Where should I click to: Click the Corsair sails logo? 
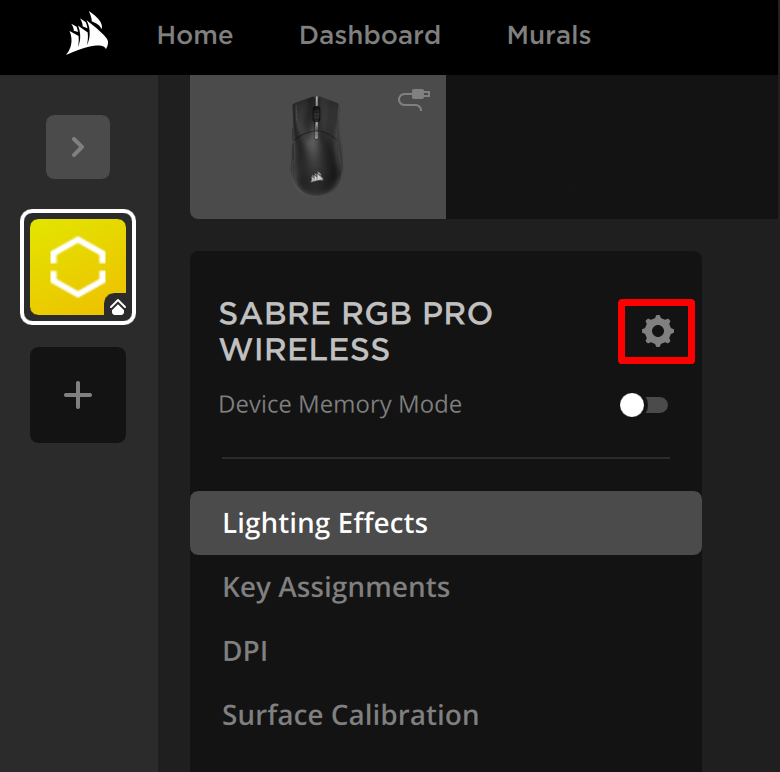tap(88, 34)
